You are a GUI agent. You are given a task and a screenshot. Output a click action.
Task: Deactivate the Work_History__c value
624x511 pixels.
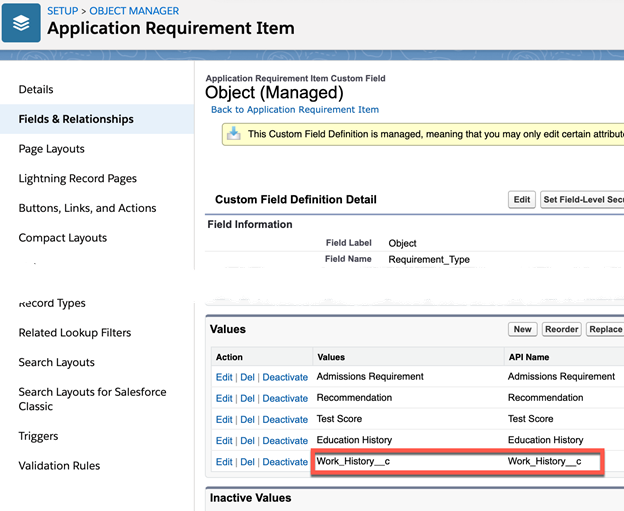click(285, 462)
